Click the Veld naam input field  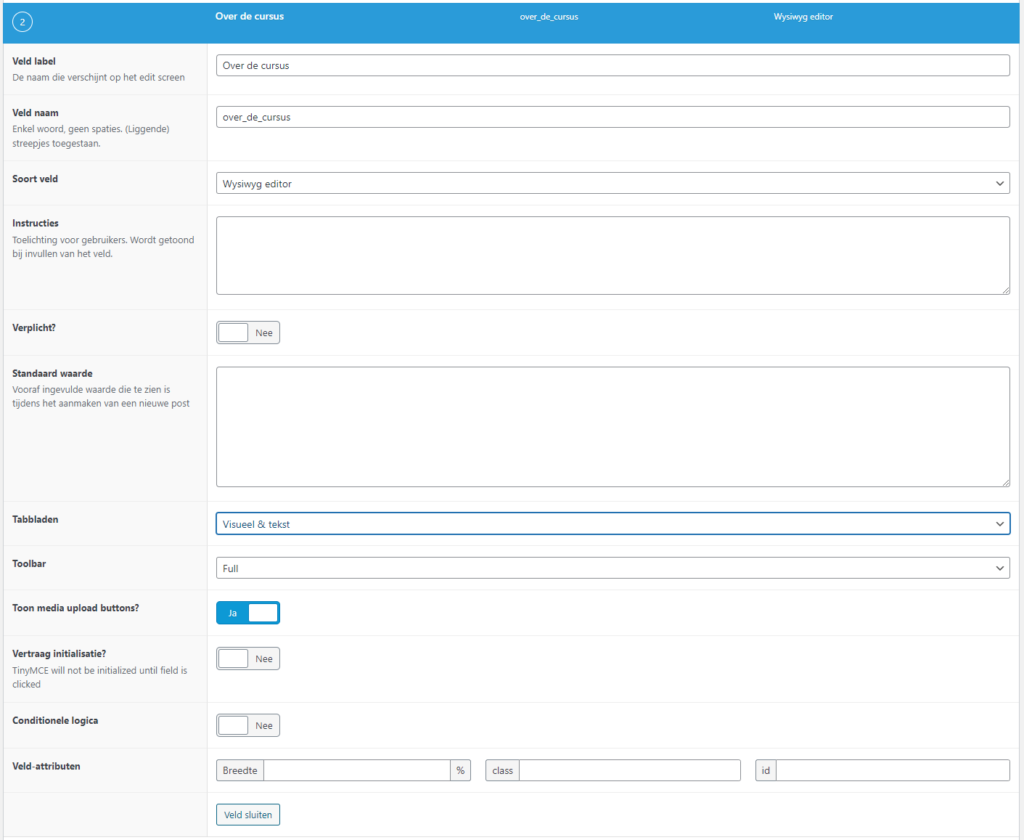(x=613, y=117)
